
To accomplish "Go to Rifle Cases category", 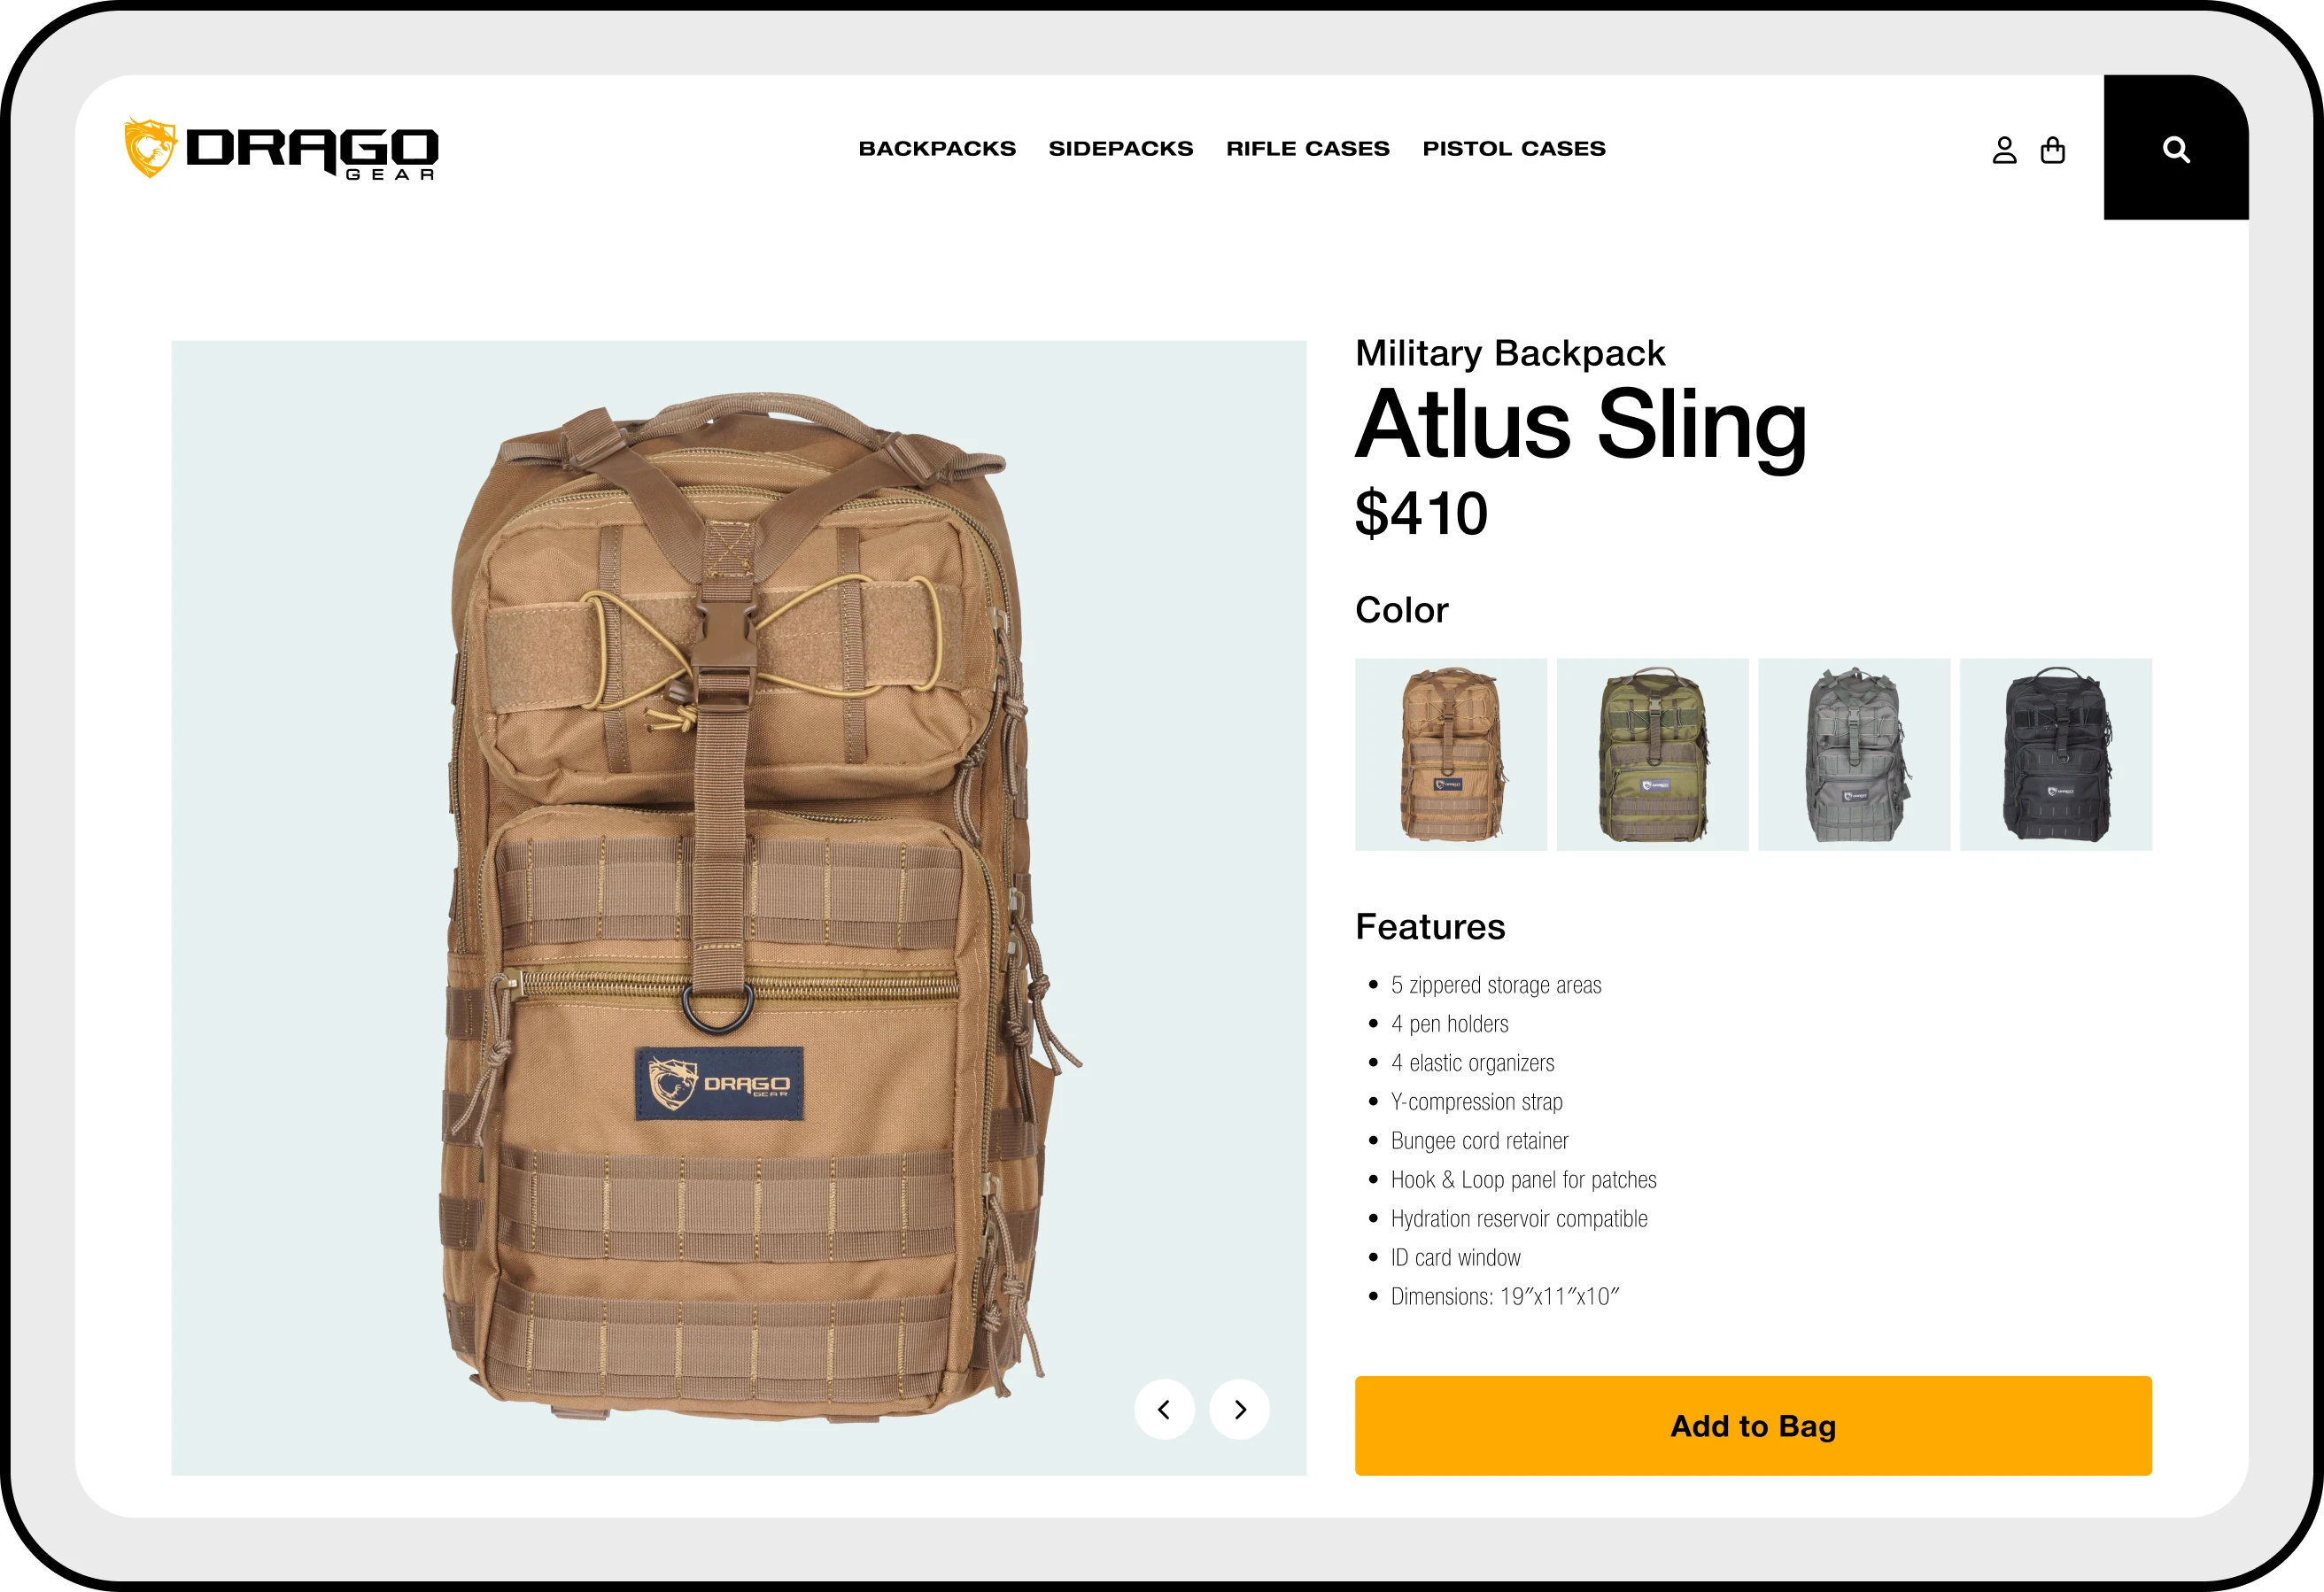I will (1308, 148).
